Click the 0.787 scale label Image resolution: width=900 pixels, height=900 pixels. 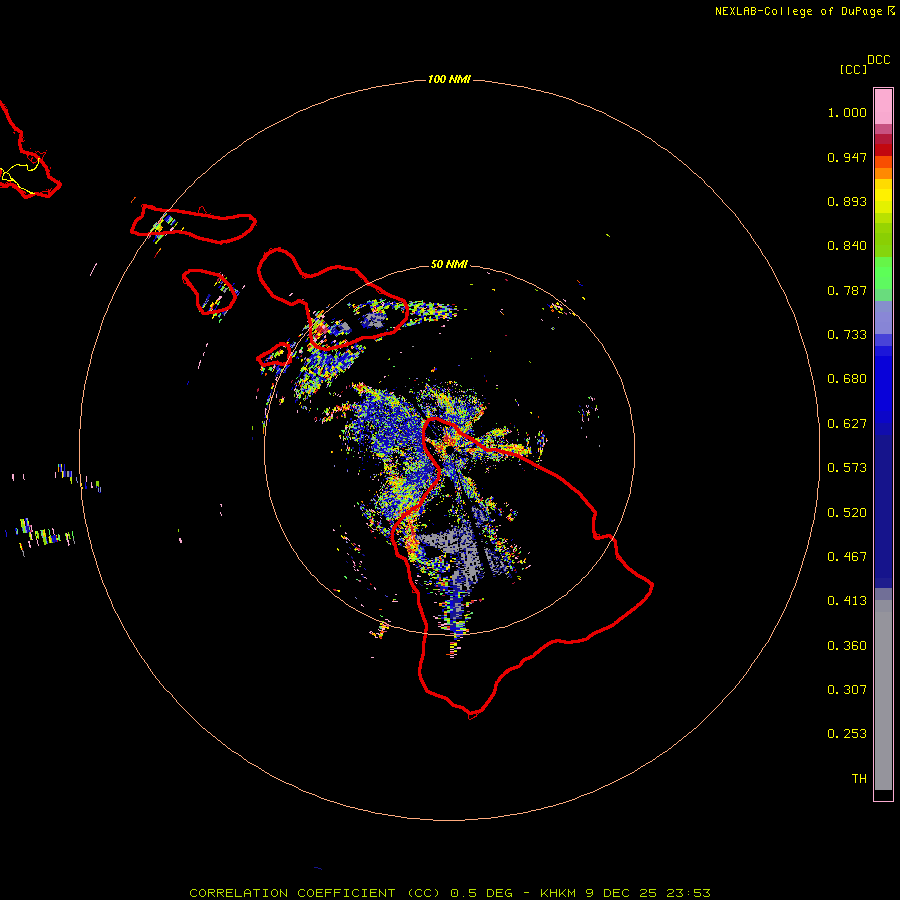tap(847, 290)
